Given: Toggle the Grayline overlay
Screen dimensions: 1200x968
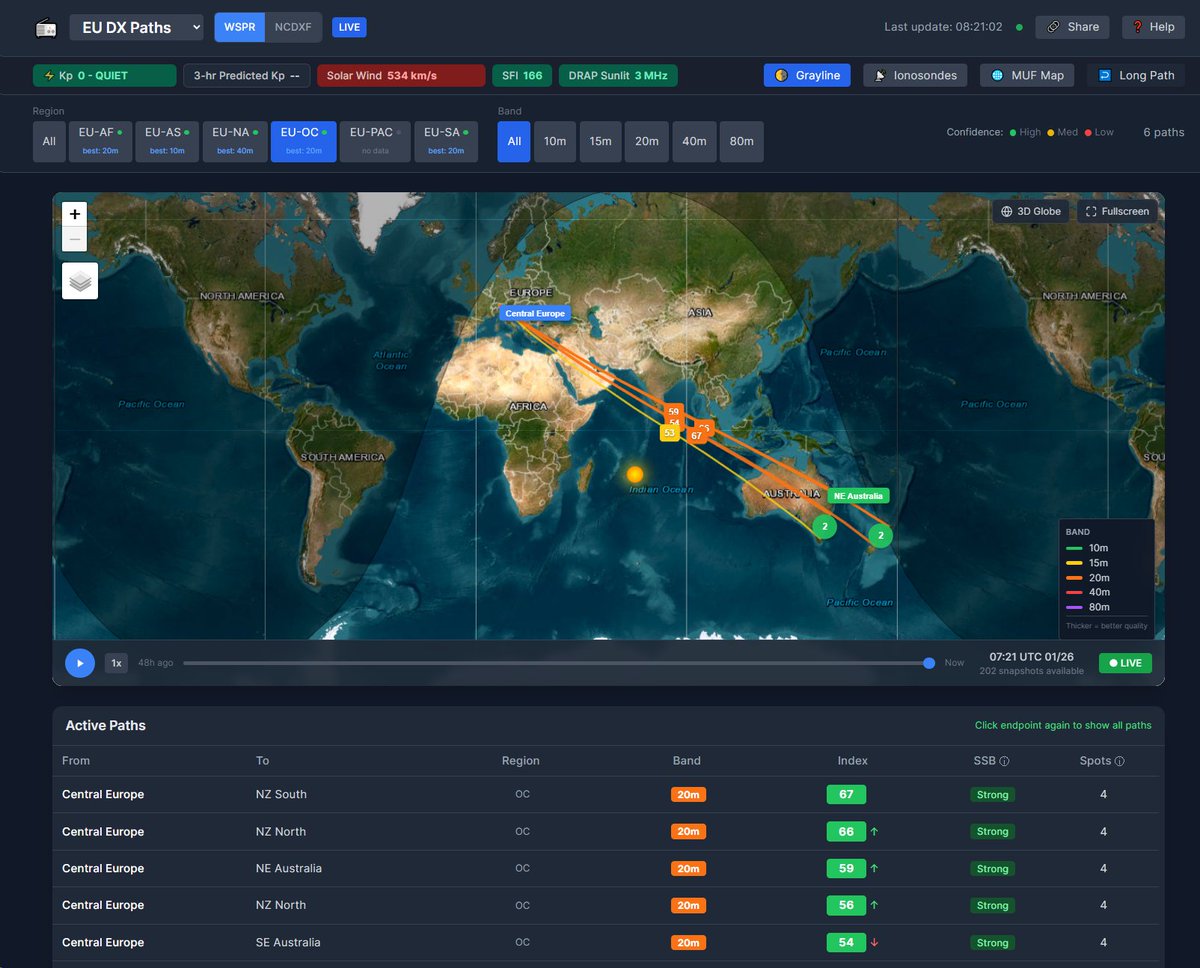Looking at the screenshot, I should coord(807,75).
